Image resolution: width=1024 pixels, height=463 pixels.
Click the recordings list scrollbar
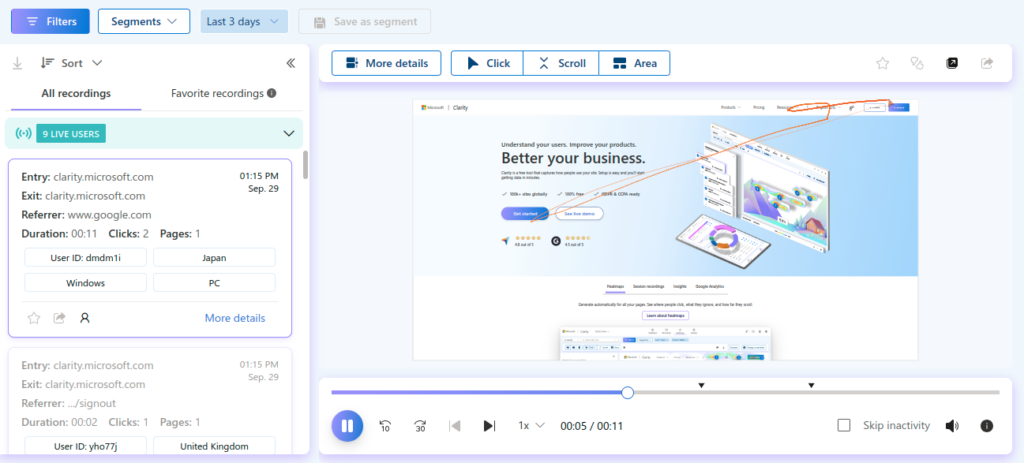click(306, 165)
